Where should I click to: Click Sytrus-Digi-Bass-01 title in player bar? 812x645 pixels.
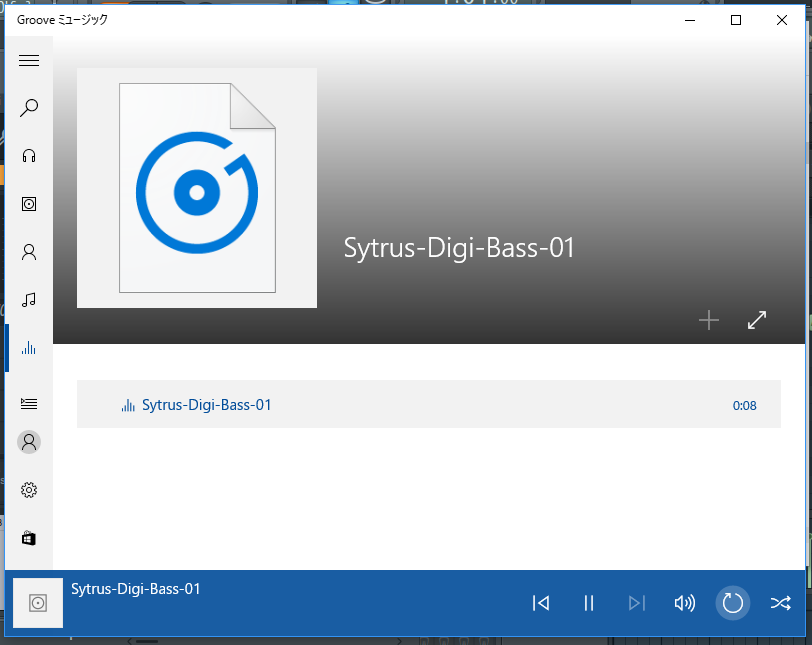[136, 589]
